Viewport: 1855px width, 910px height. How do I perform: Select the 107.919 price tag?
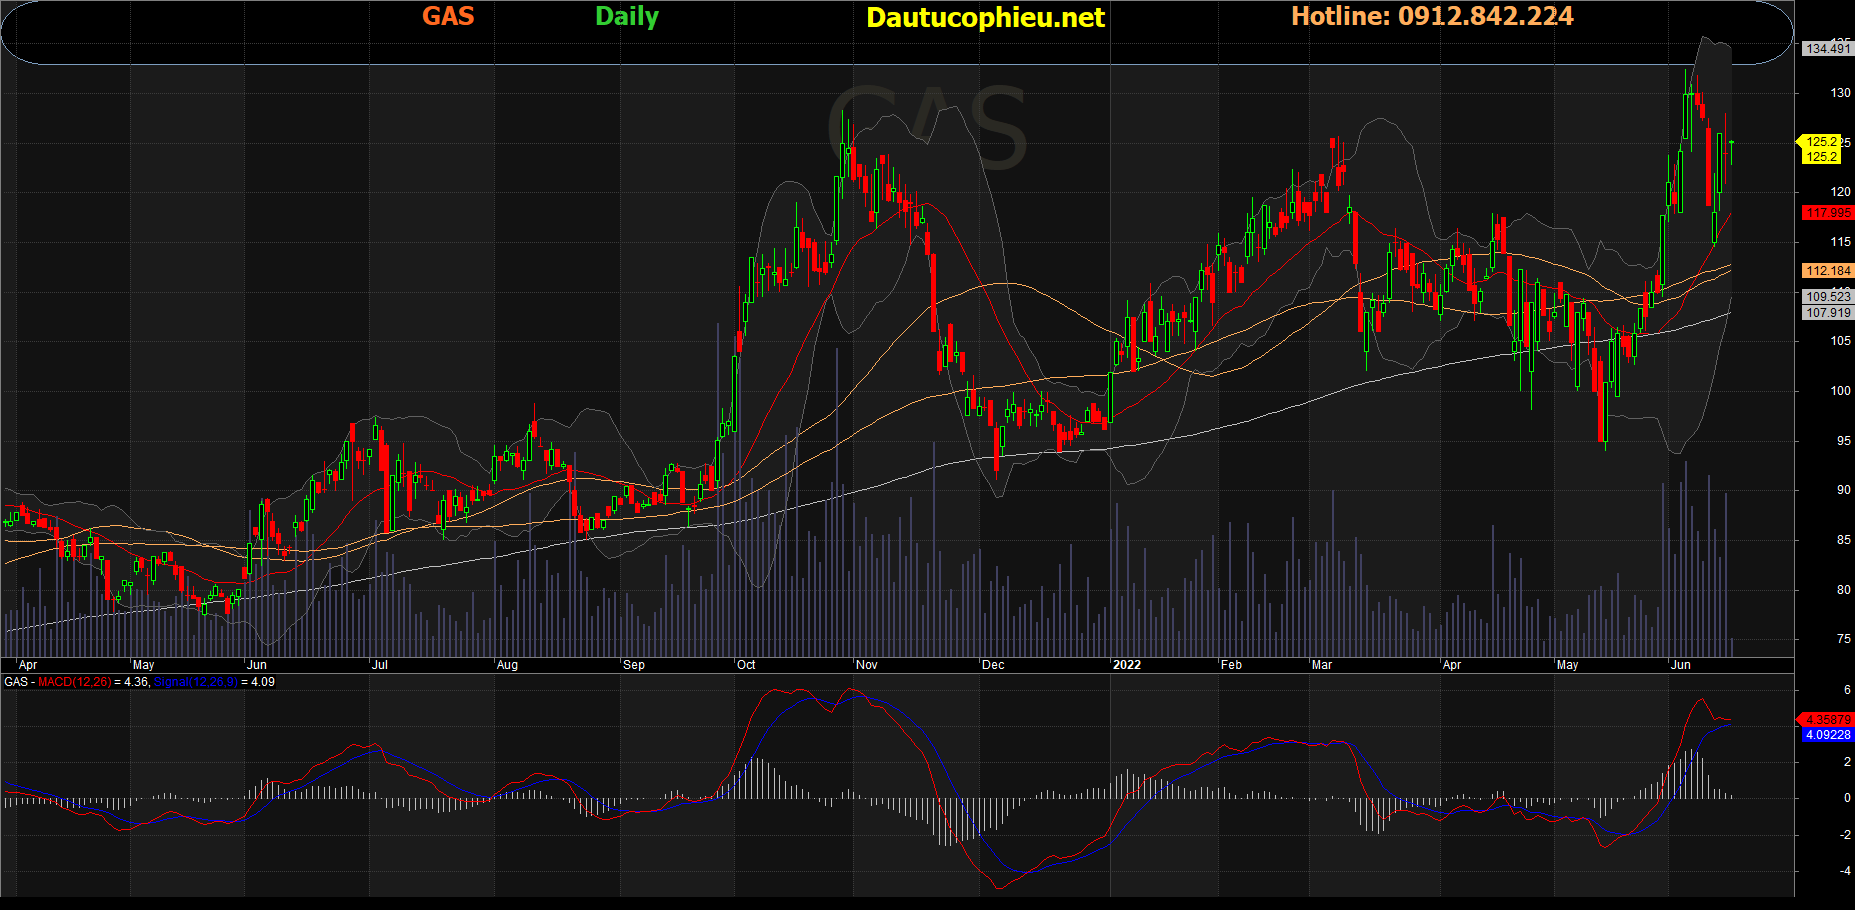coord(1828,313)
